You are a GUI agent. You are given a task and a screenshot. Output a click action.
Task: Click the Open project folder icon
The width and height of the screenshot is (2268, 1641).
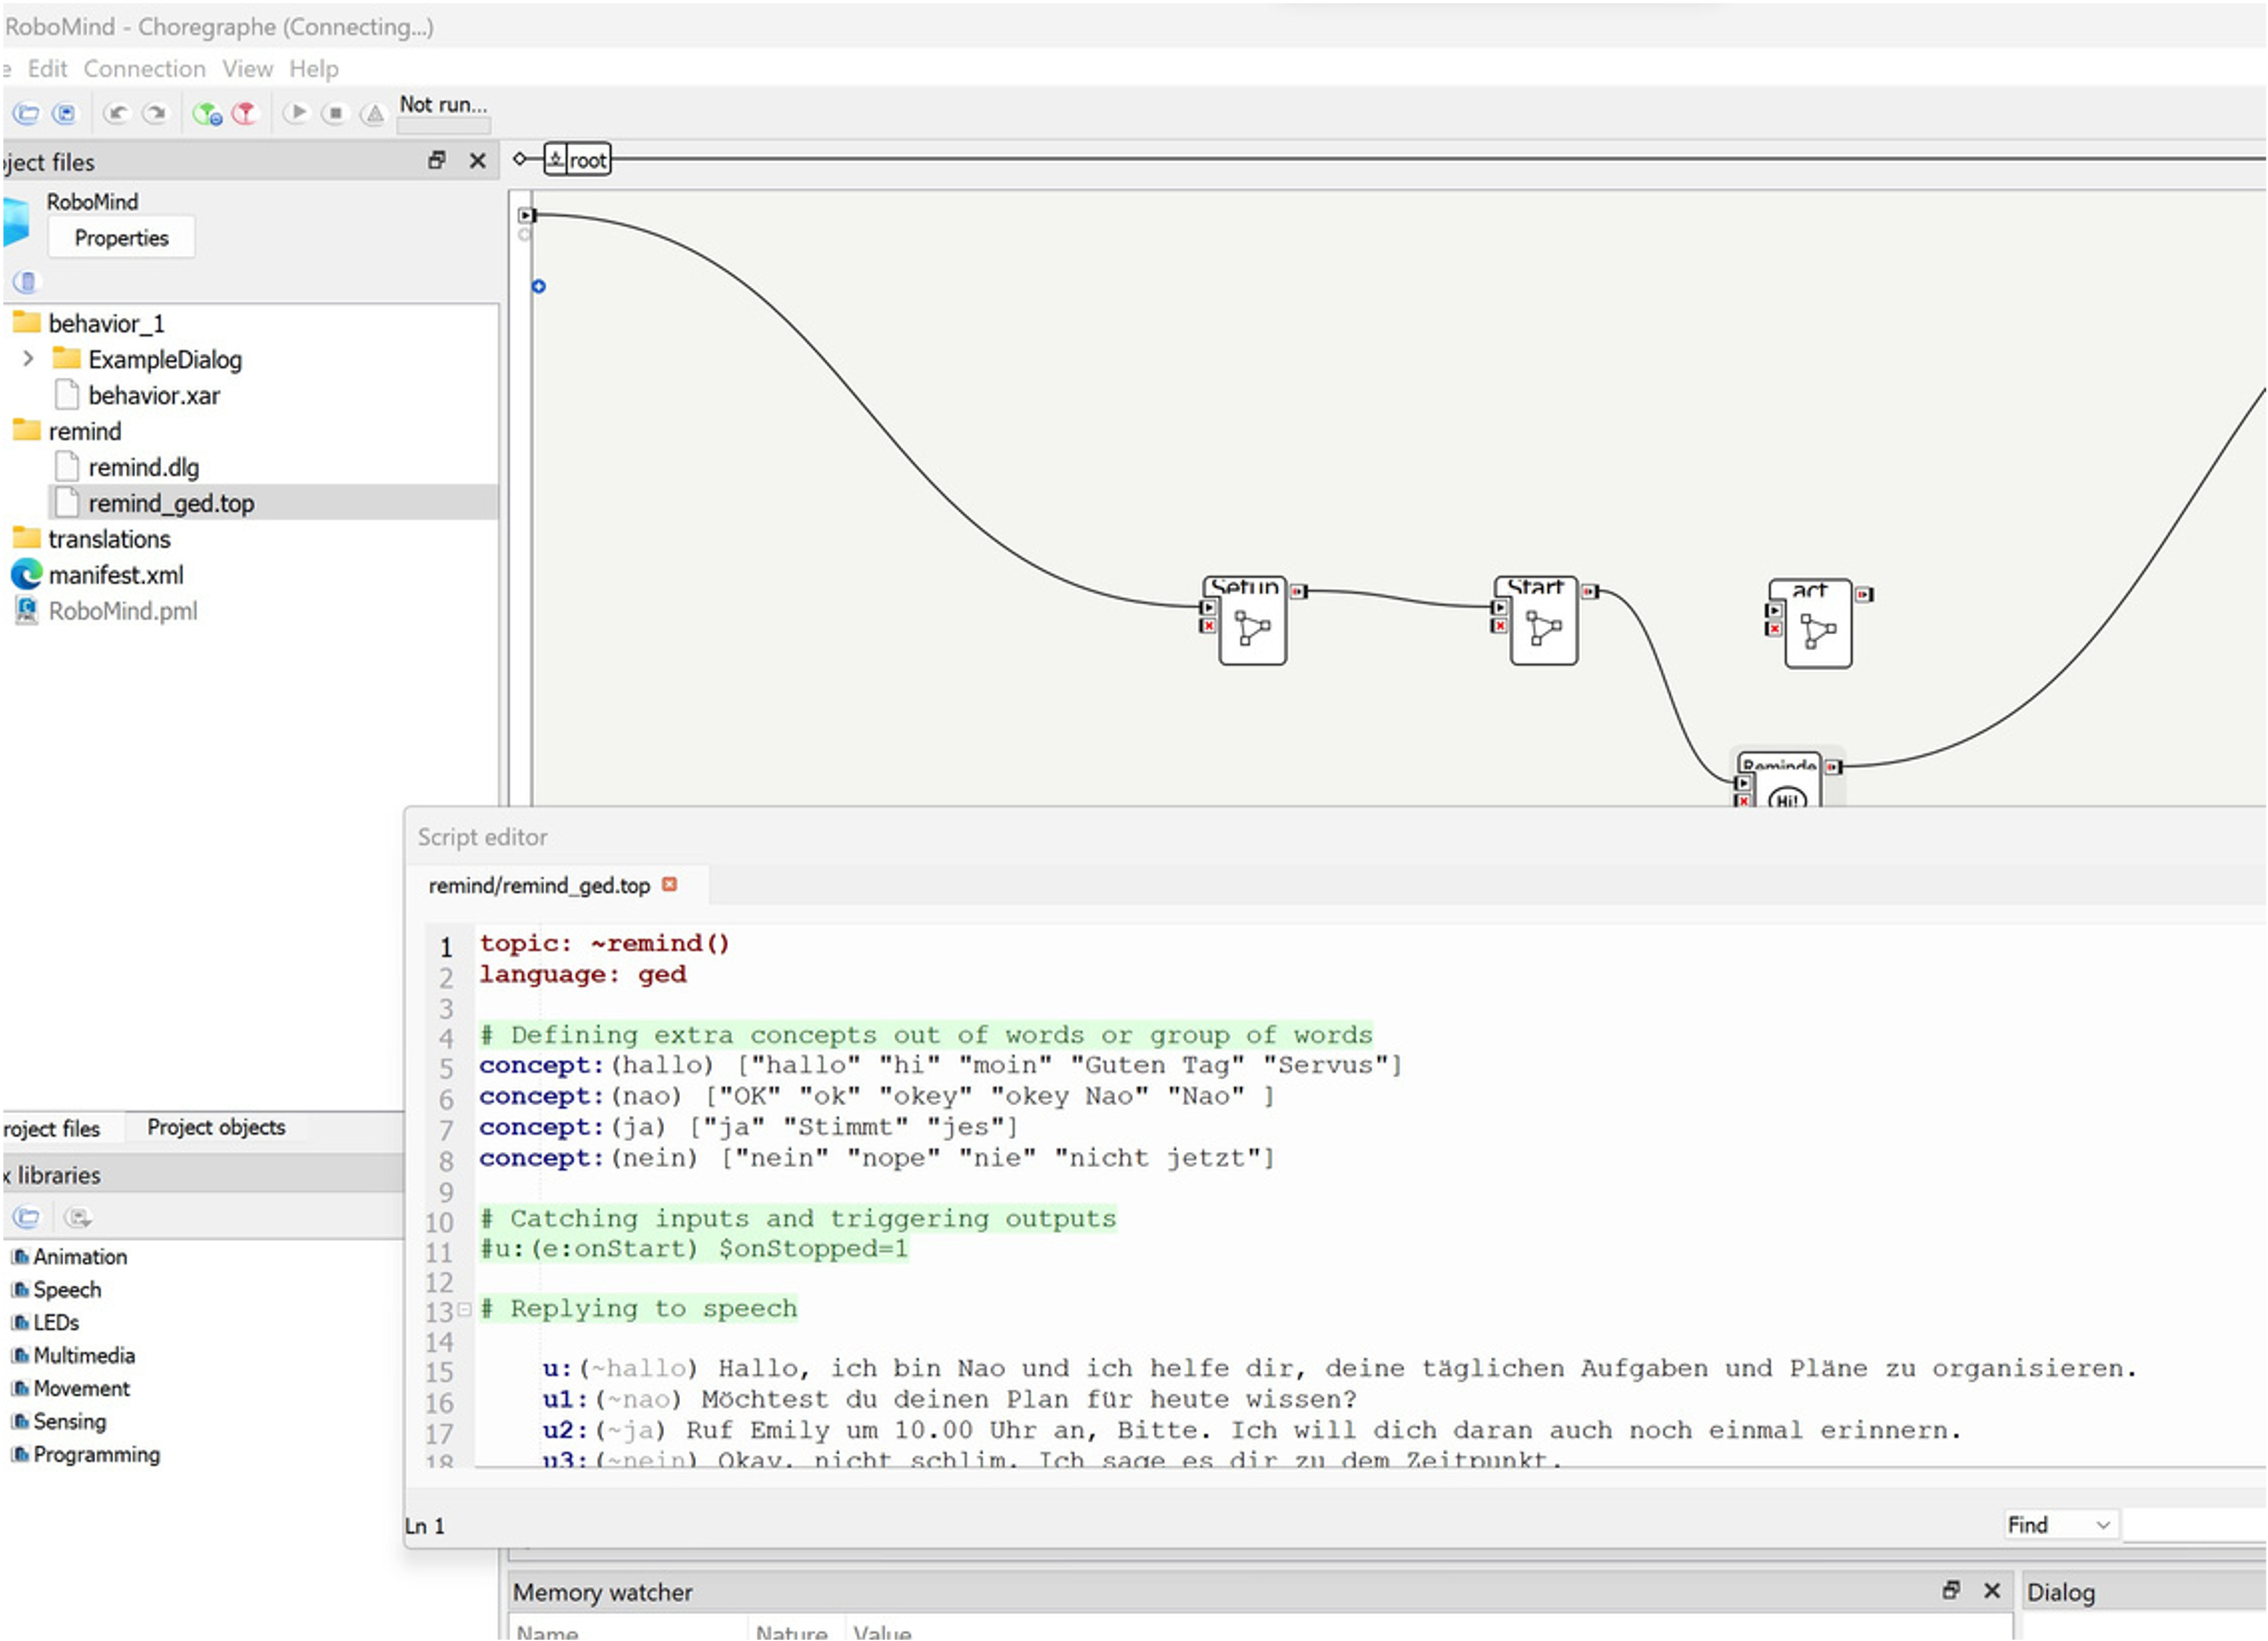tap(27, 114)
